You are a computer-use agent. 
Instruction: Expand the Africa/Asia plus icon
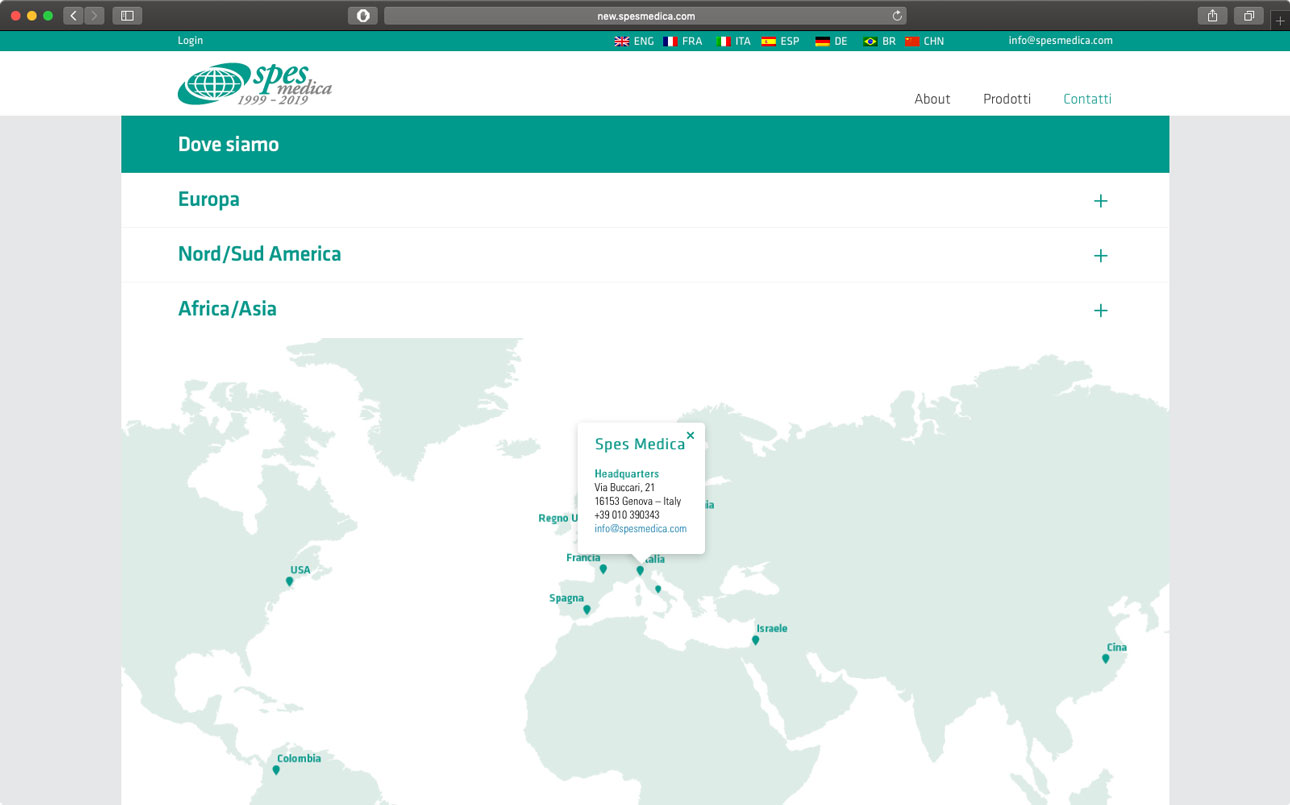[1100, 311]
